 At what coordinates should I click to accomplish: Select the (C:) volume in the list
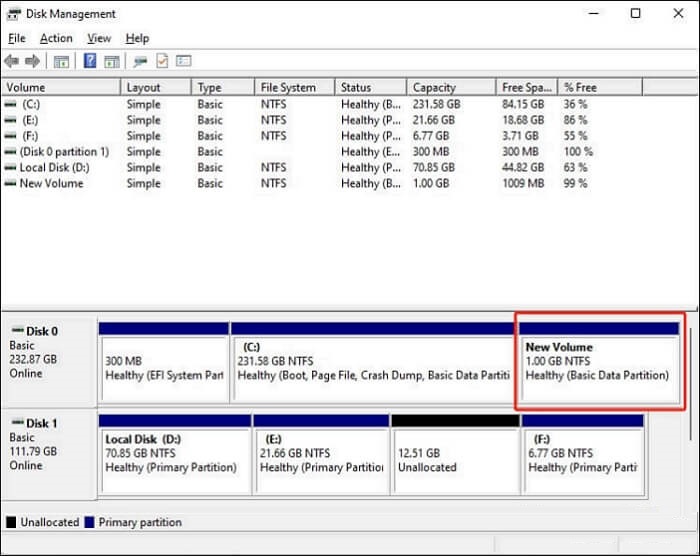[31, 104]
